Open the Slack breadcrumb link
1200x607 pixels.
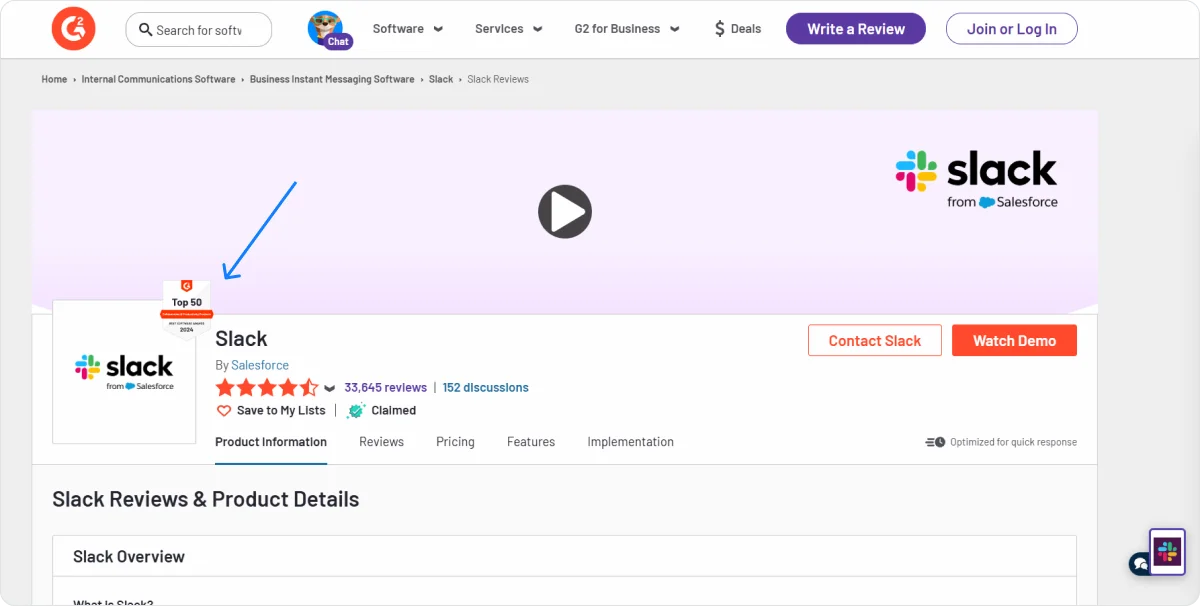441,79
